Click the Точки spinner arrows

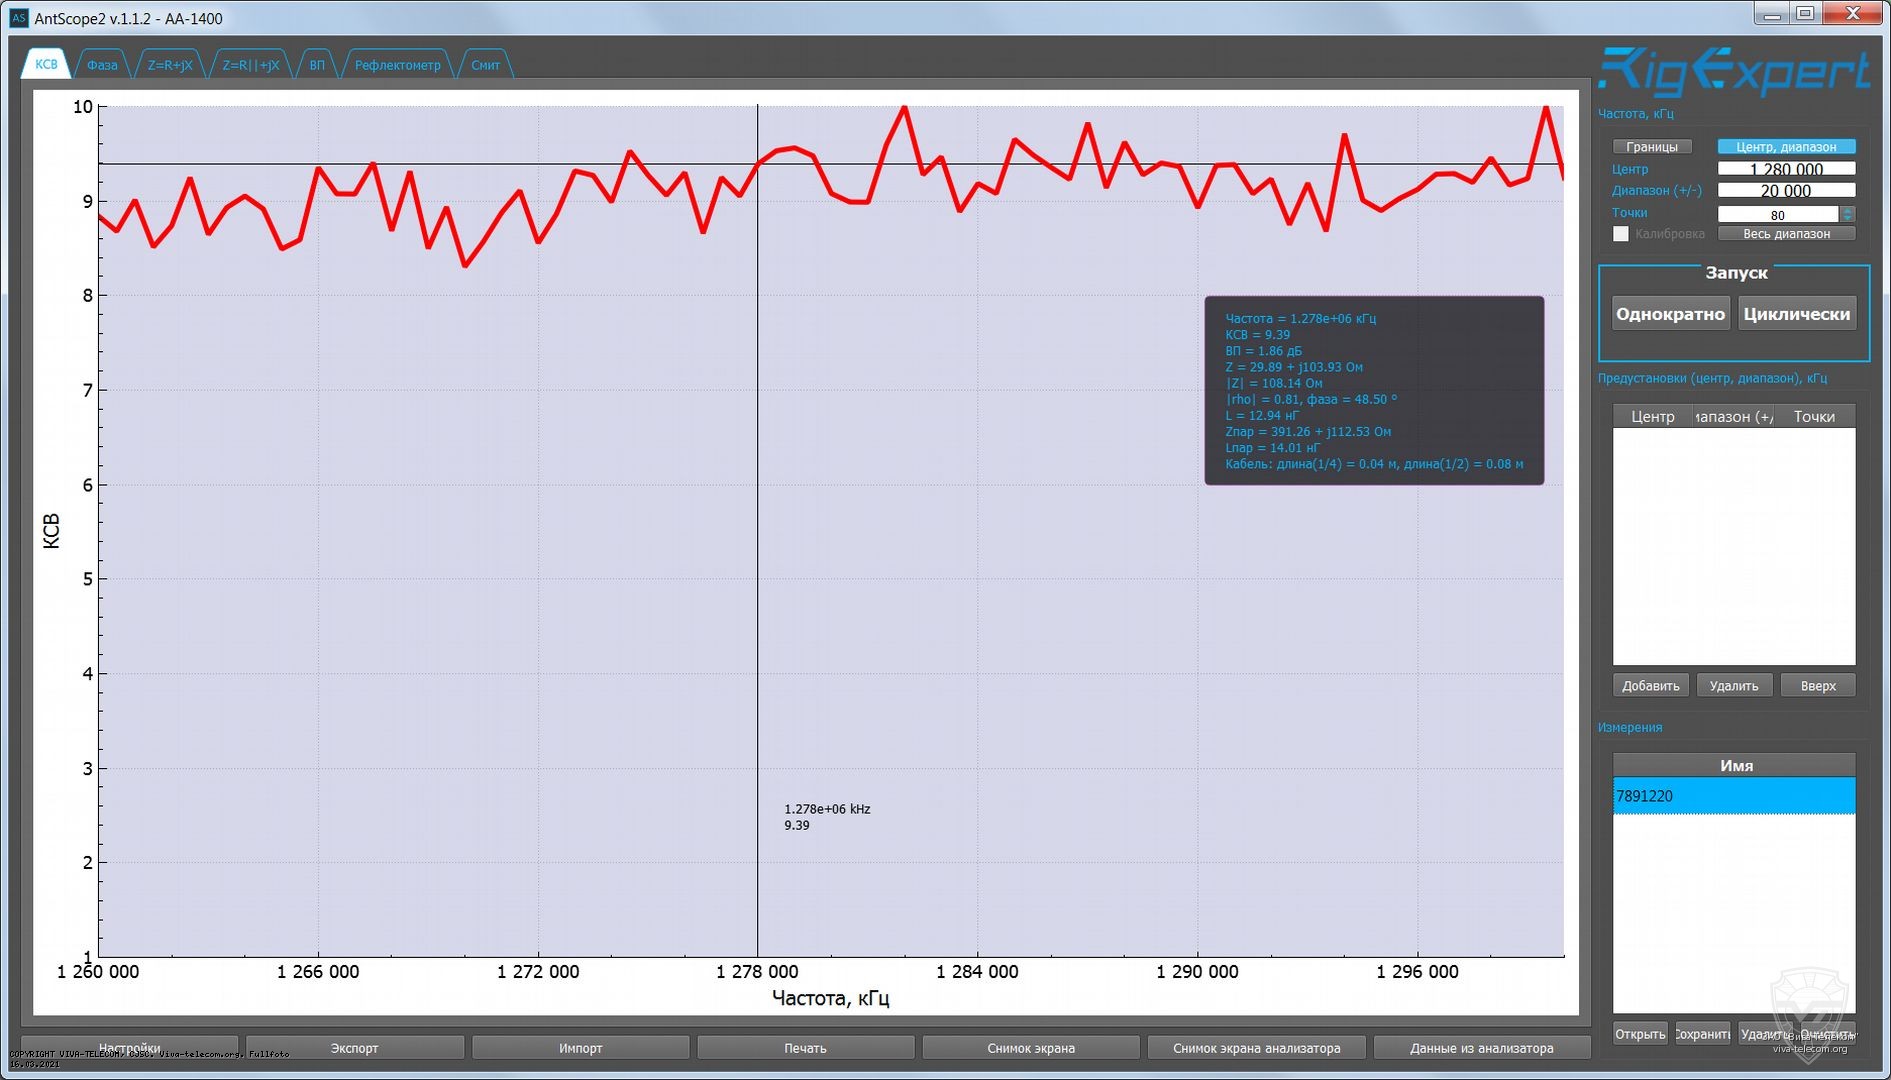coord(1847,214)
